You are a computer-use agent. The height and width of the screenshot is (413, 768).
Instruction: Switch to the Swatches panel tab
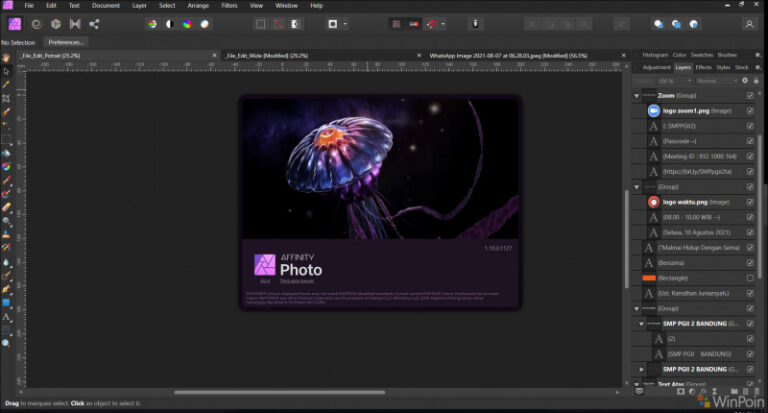point(702,55)
